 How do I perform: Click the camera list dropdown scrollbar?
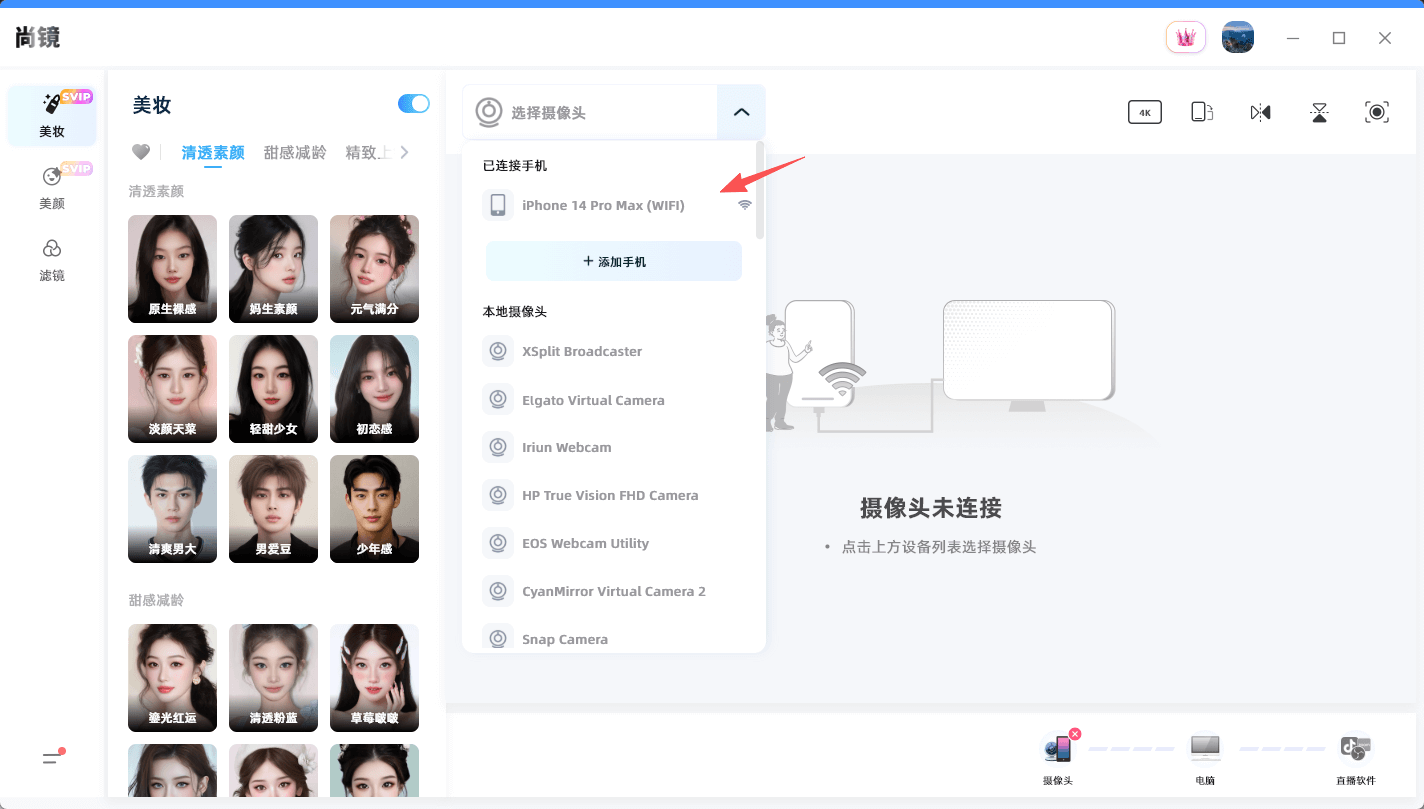pyautogui.click(x=760, y=190)
